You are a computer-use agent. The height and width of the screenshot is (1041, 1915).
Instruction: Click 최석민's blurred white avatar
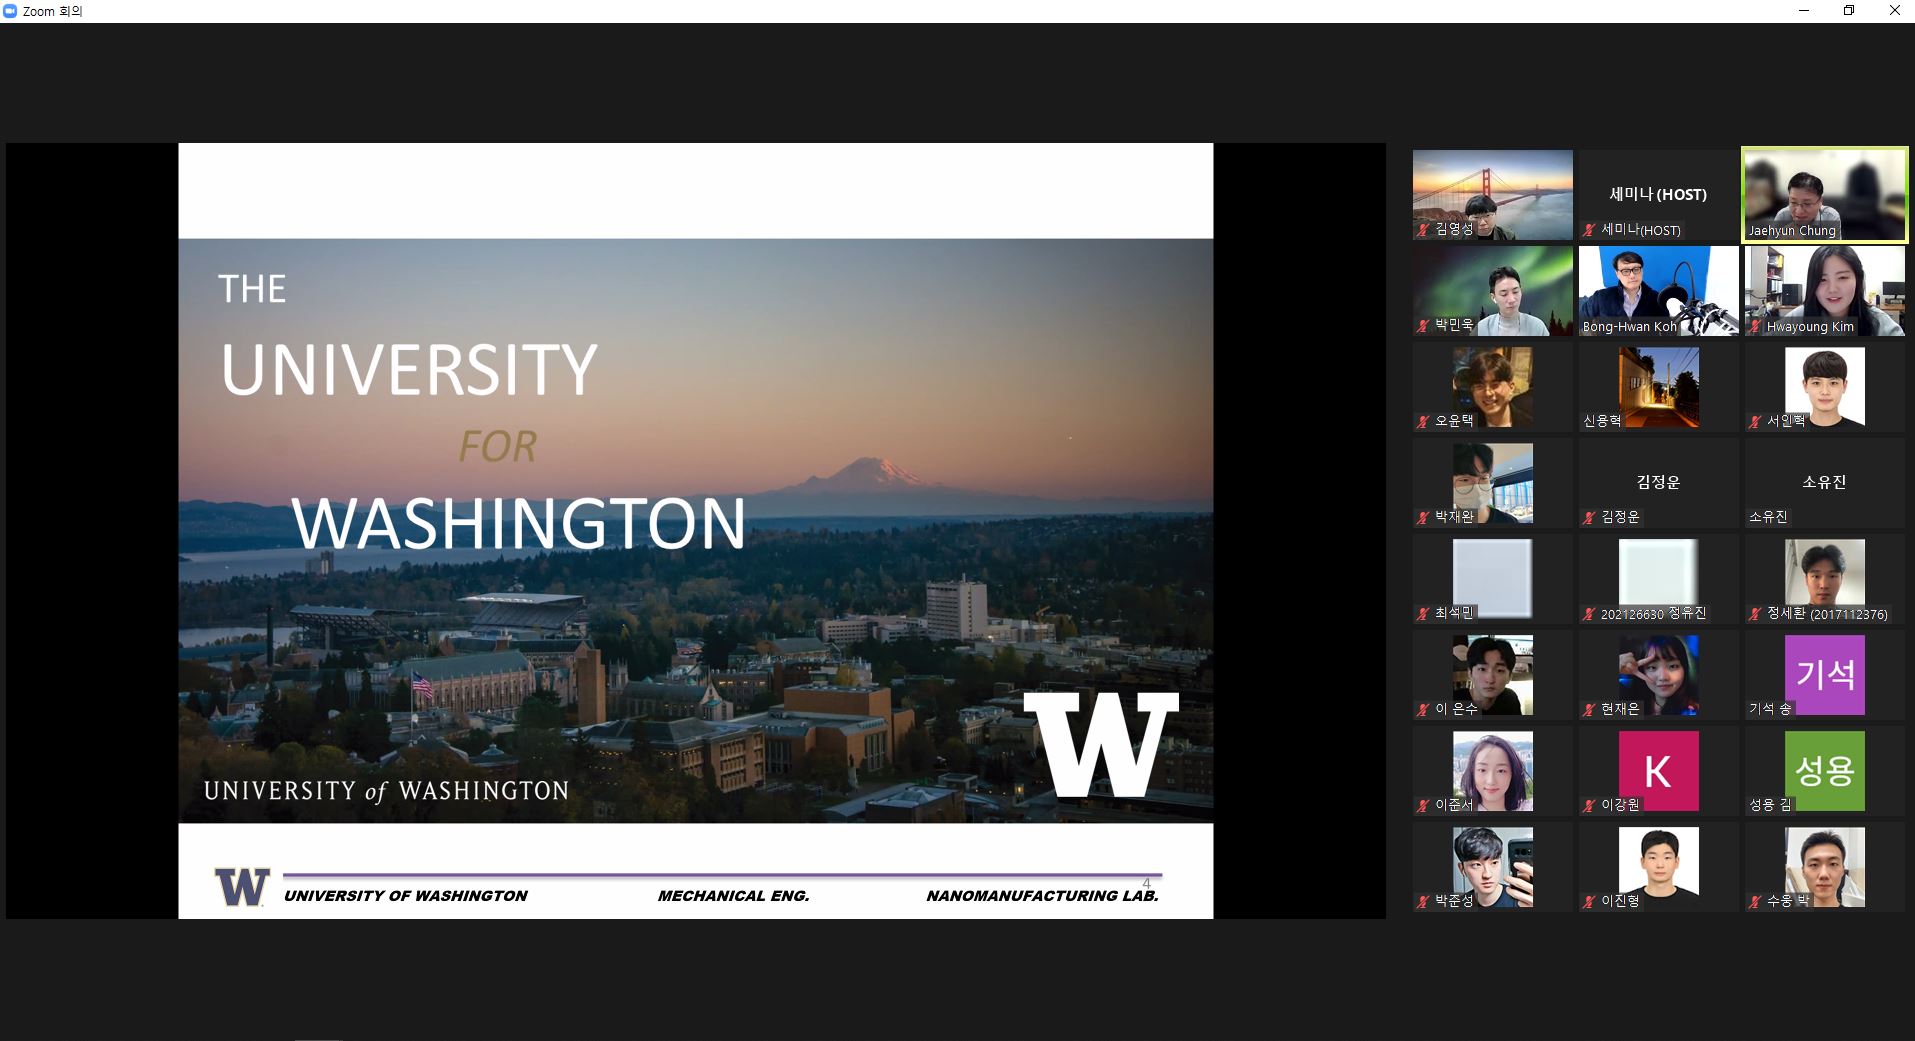(x=1493, y=579)
